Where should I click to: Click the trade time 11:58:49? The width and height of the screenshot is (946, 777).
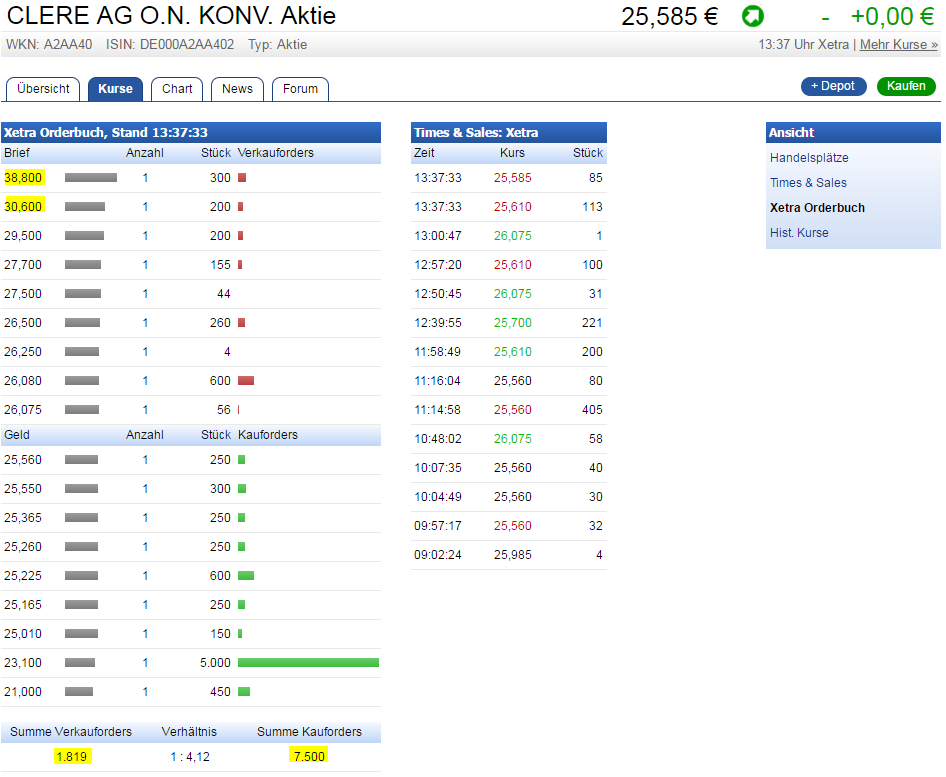click(438, 352)
